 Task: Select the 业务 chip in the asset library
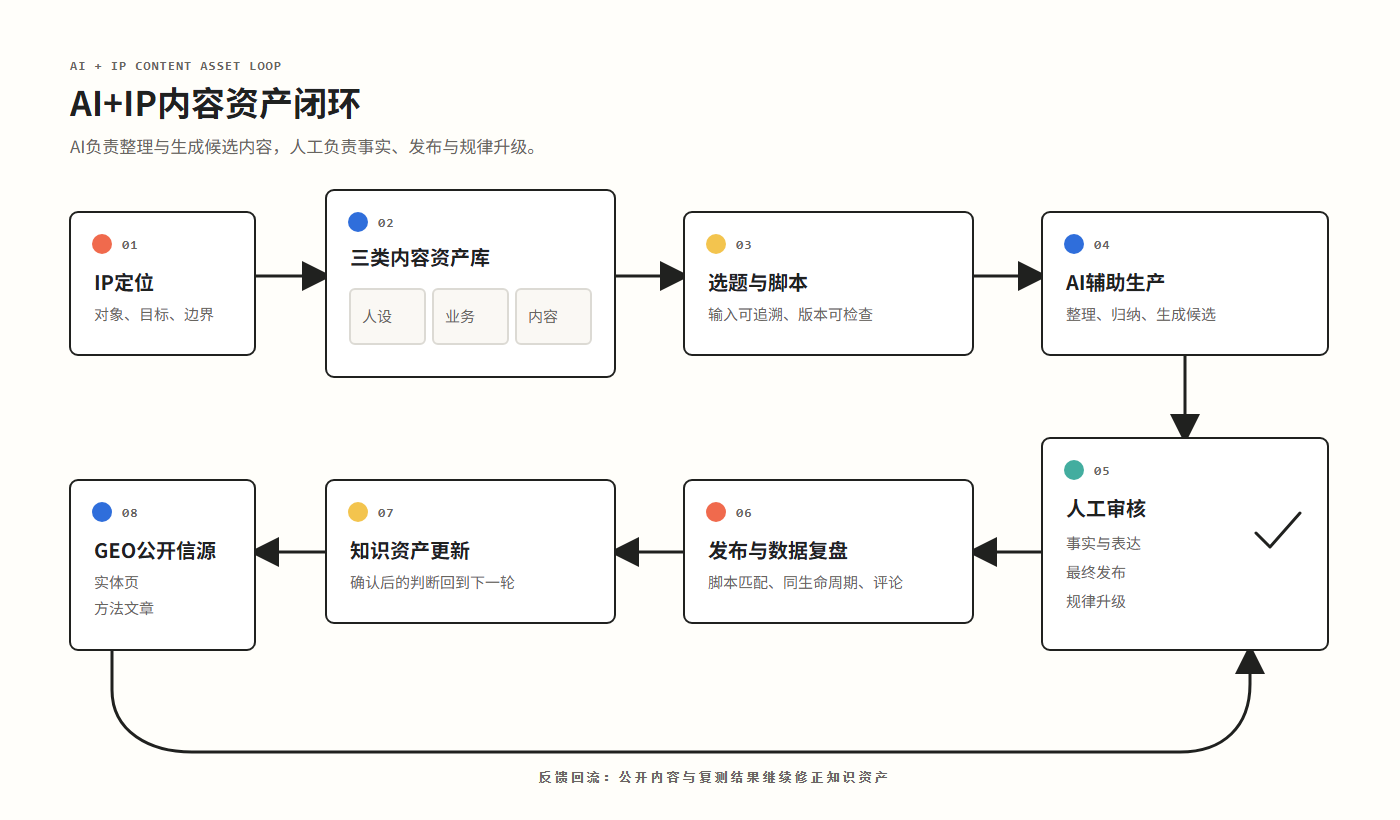click(x=471, y=316)
